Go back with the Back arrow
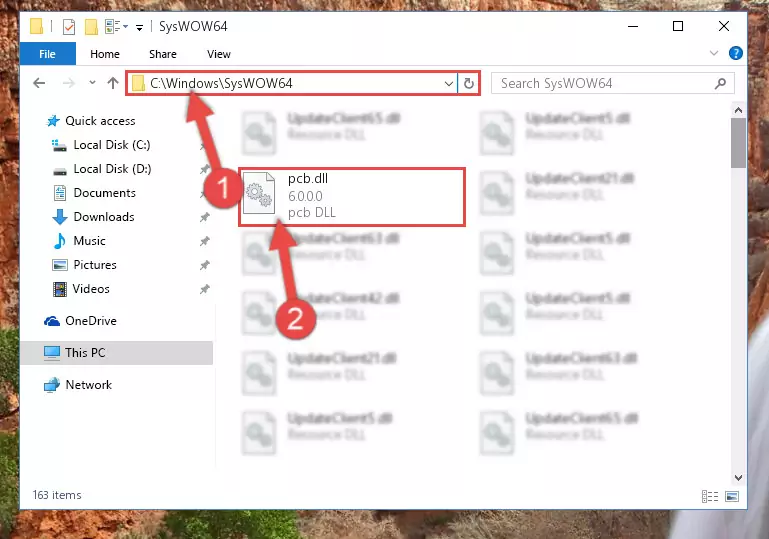Image resolution: width=769 pixels, height=539 pixels. pyautogui.click(x=39, y=83)
